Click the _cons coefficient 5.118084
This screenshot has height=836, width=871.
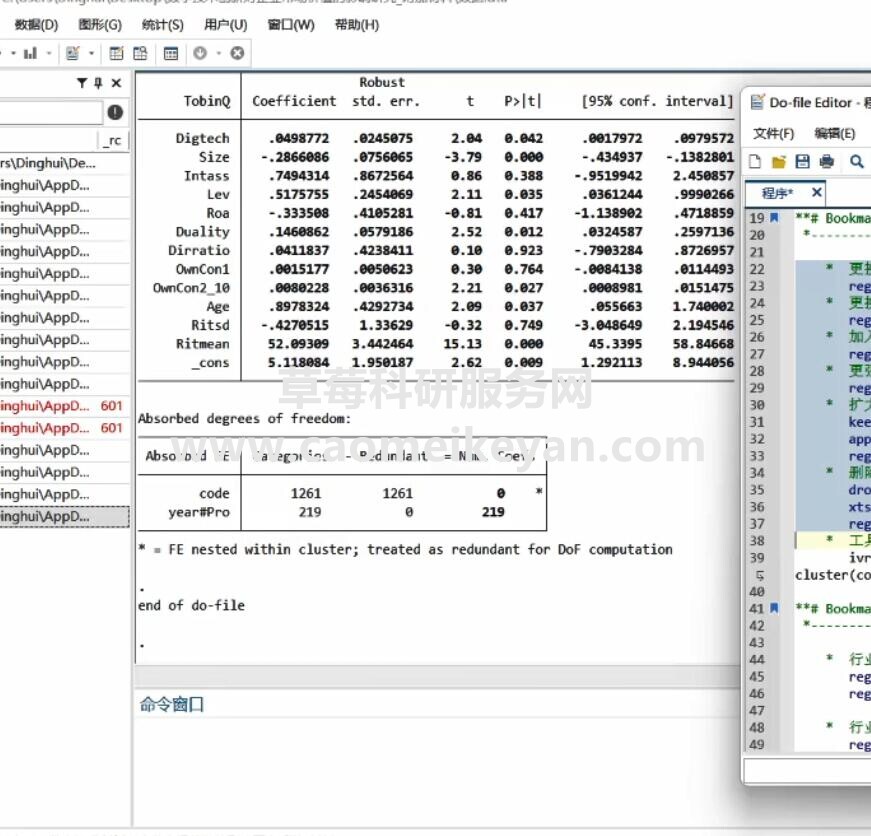tap(298, 363)
